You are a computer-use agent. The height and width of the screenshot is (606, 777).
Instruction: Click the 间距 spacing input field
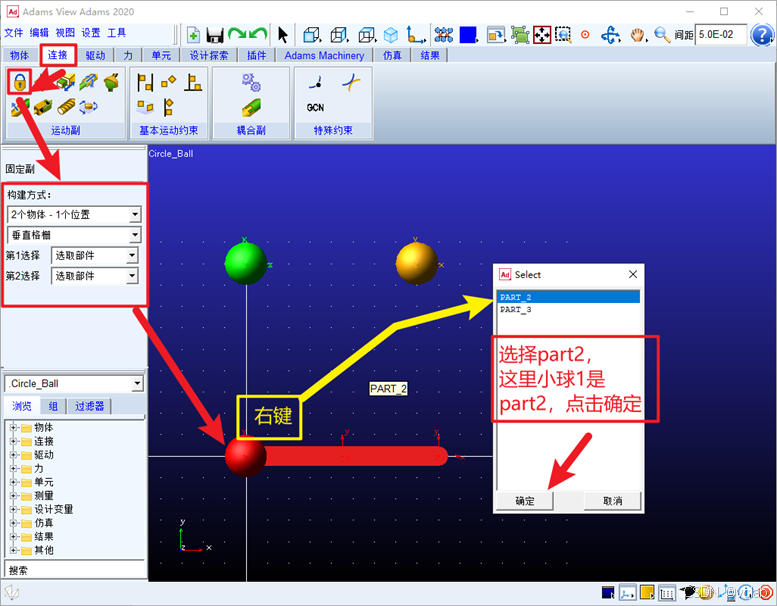point(721,35)
